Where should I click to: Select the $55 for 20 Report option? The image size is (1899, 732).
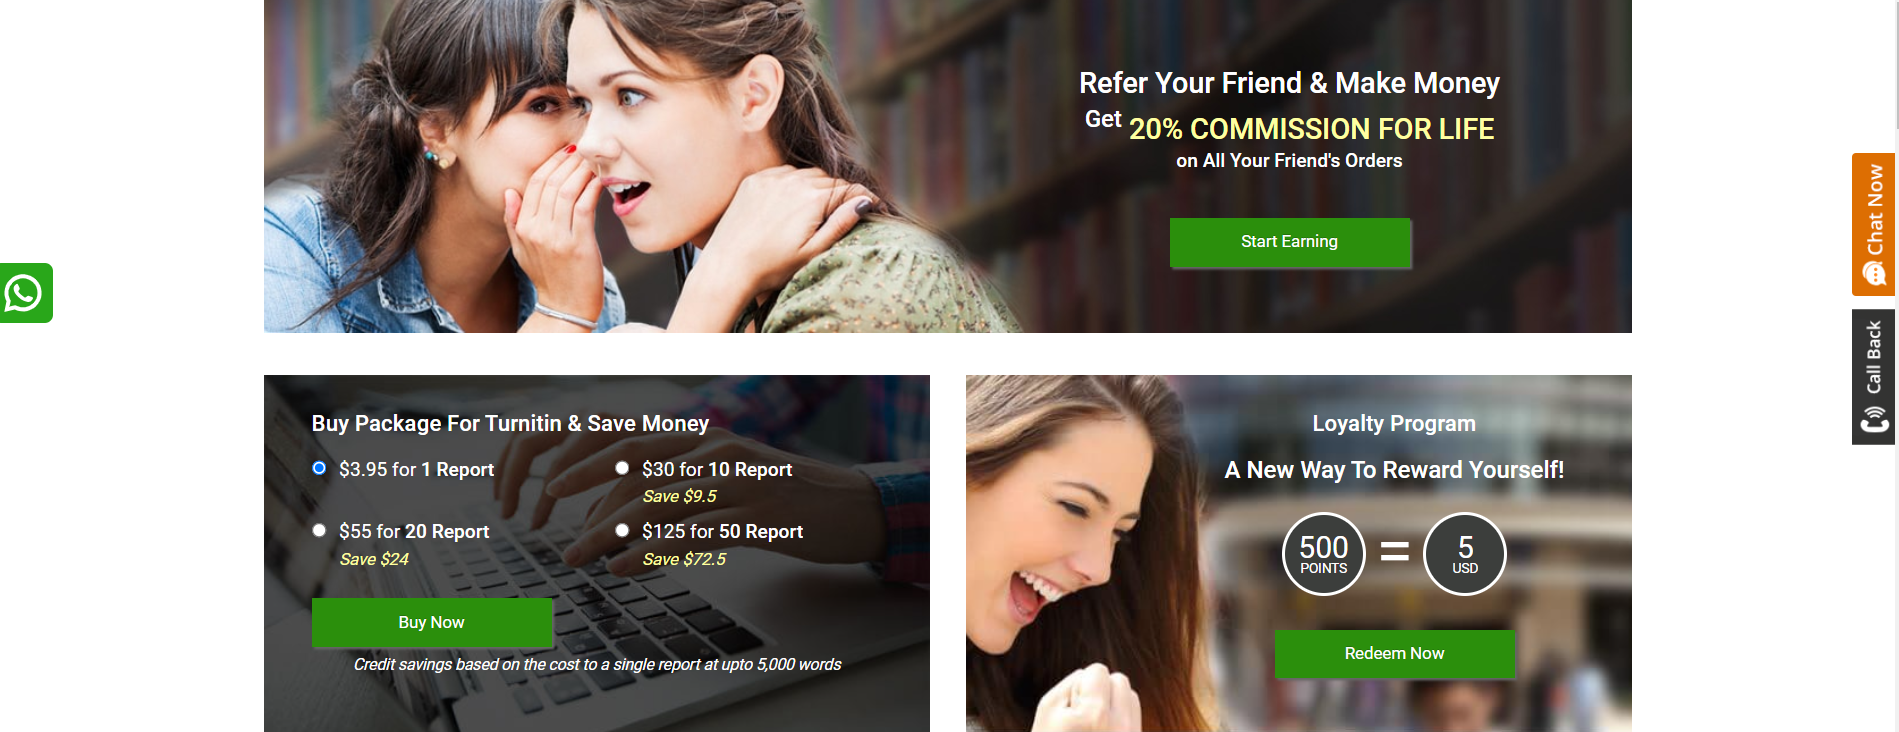coord(319,530)
